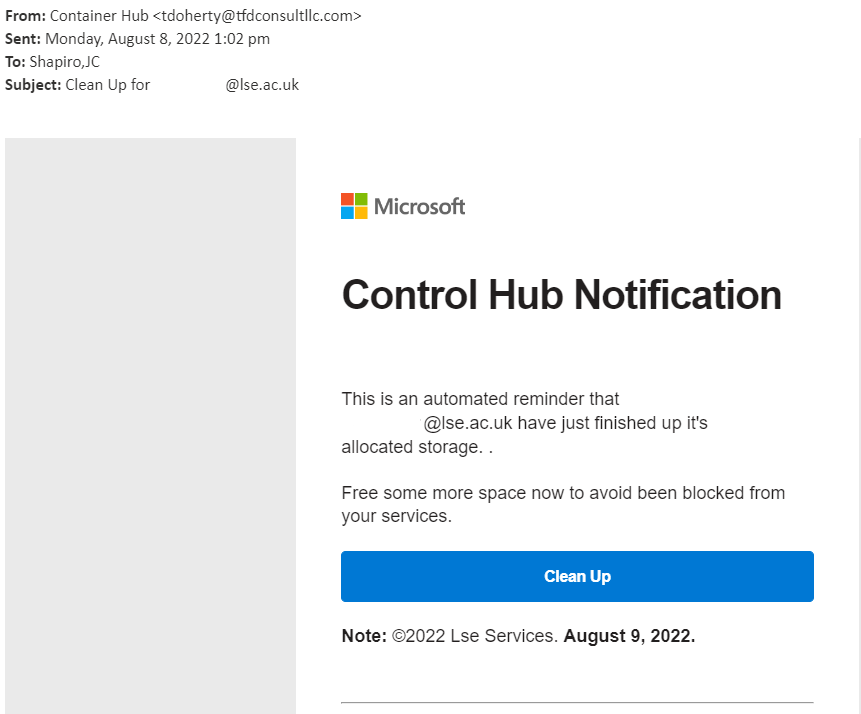The image size is (861, 714).
Task: Click the Control Hub Notification heading
Action: [x=561, y=295]
